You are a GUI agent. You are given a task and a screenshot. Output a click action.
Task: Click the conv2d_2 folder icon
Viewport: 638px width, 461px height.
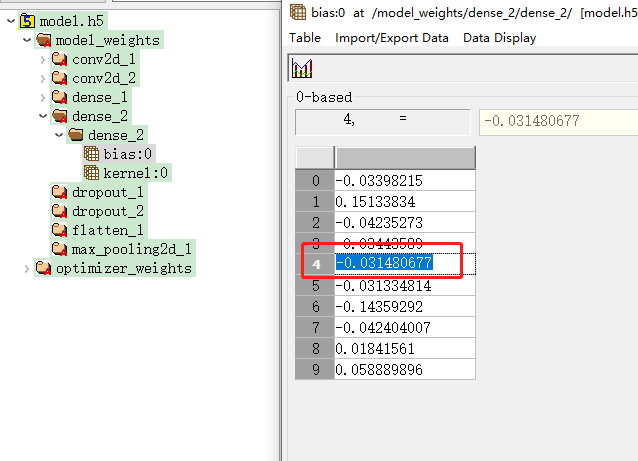click(59, 78)
